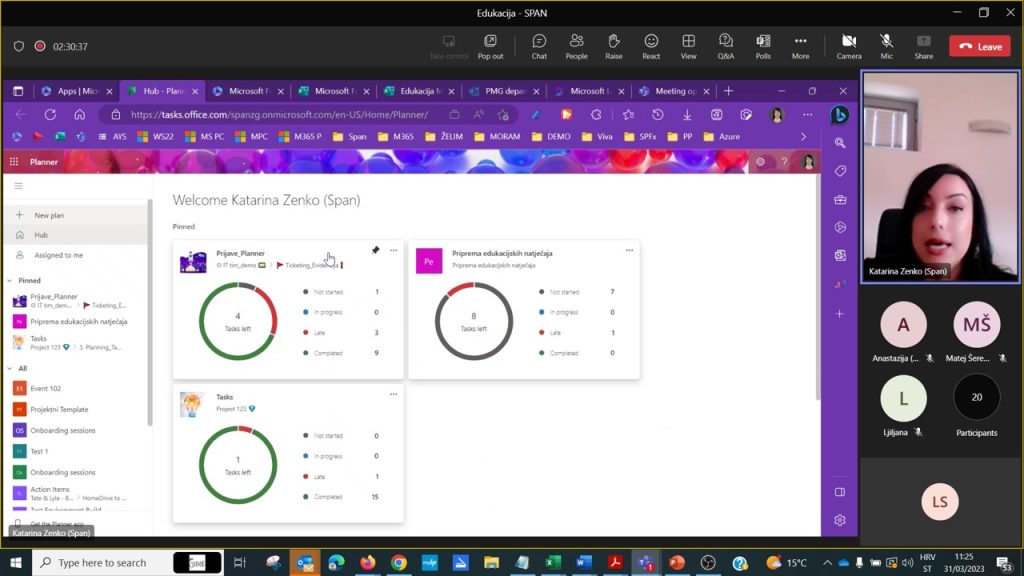Switch to the Apps browser tab
Image resolution: width=1024 pixels, height=576 pixels.
pos(77,91)
